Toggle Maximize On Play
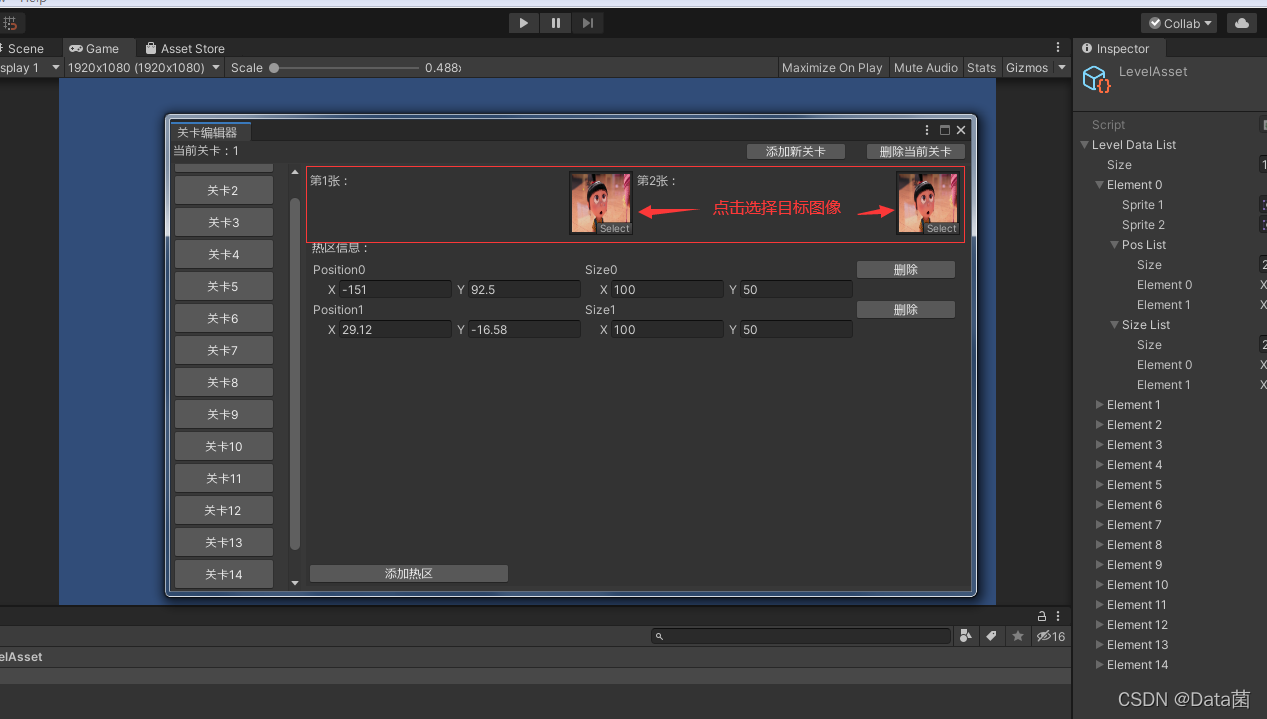The image size is (1267, 719). tap(832, 68)
